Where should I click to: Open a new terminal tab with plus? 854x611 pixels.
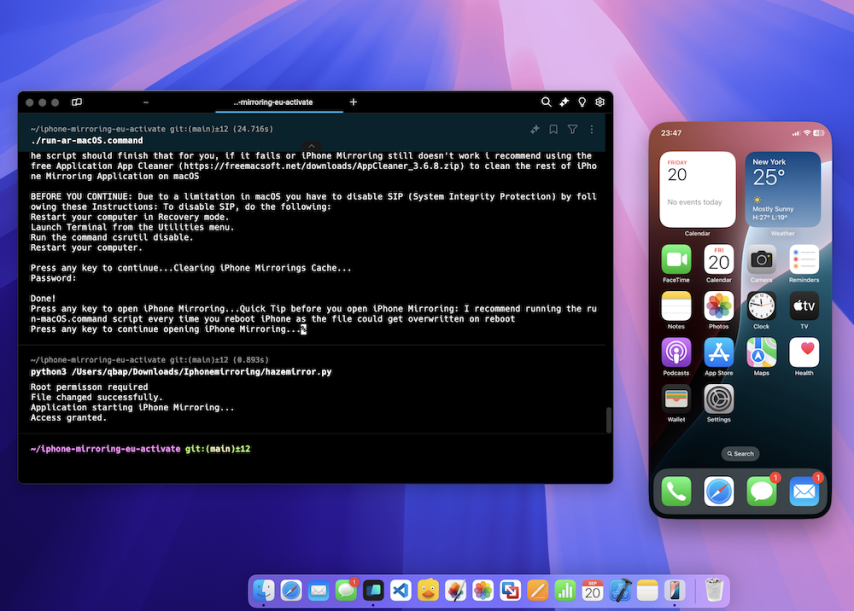pyautogui.click(x=353, y=102)
